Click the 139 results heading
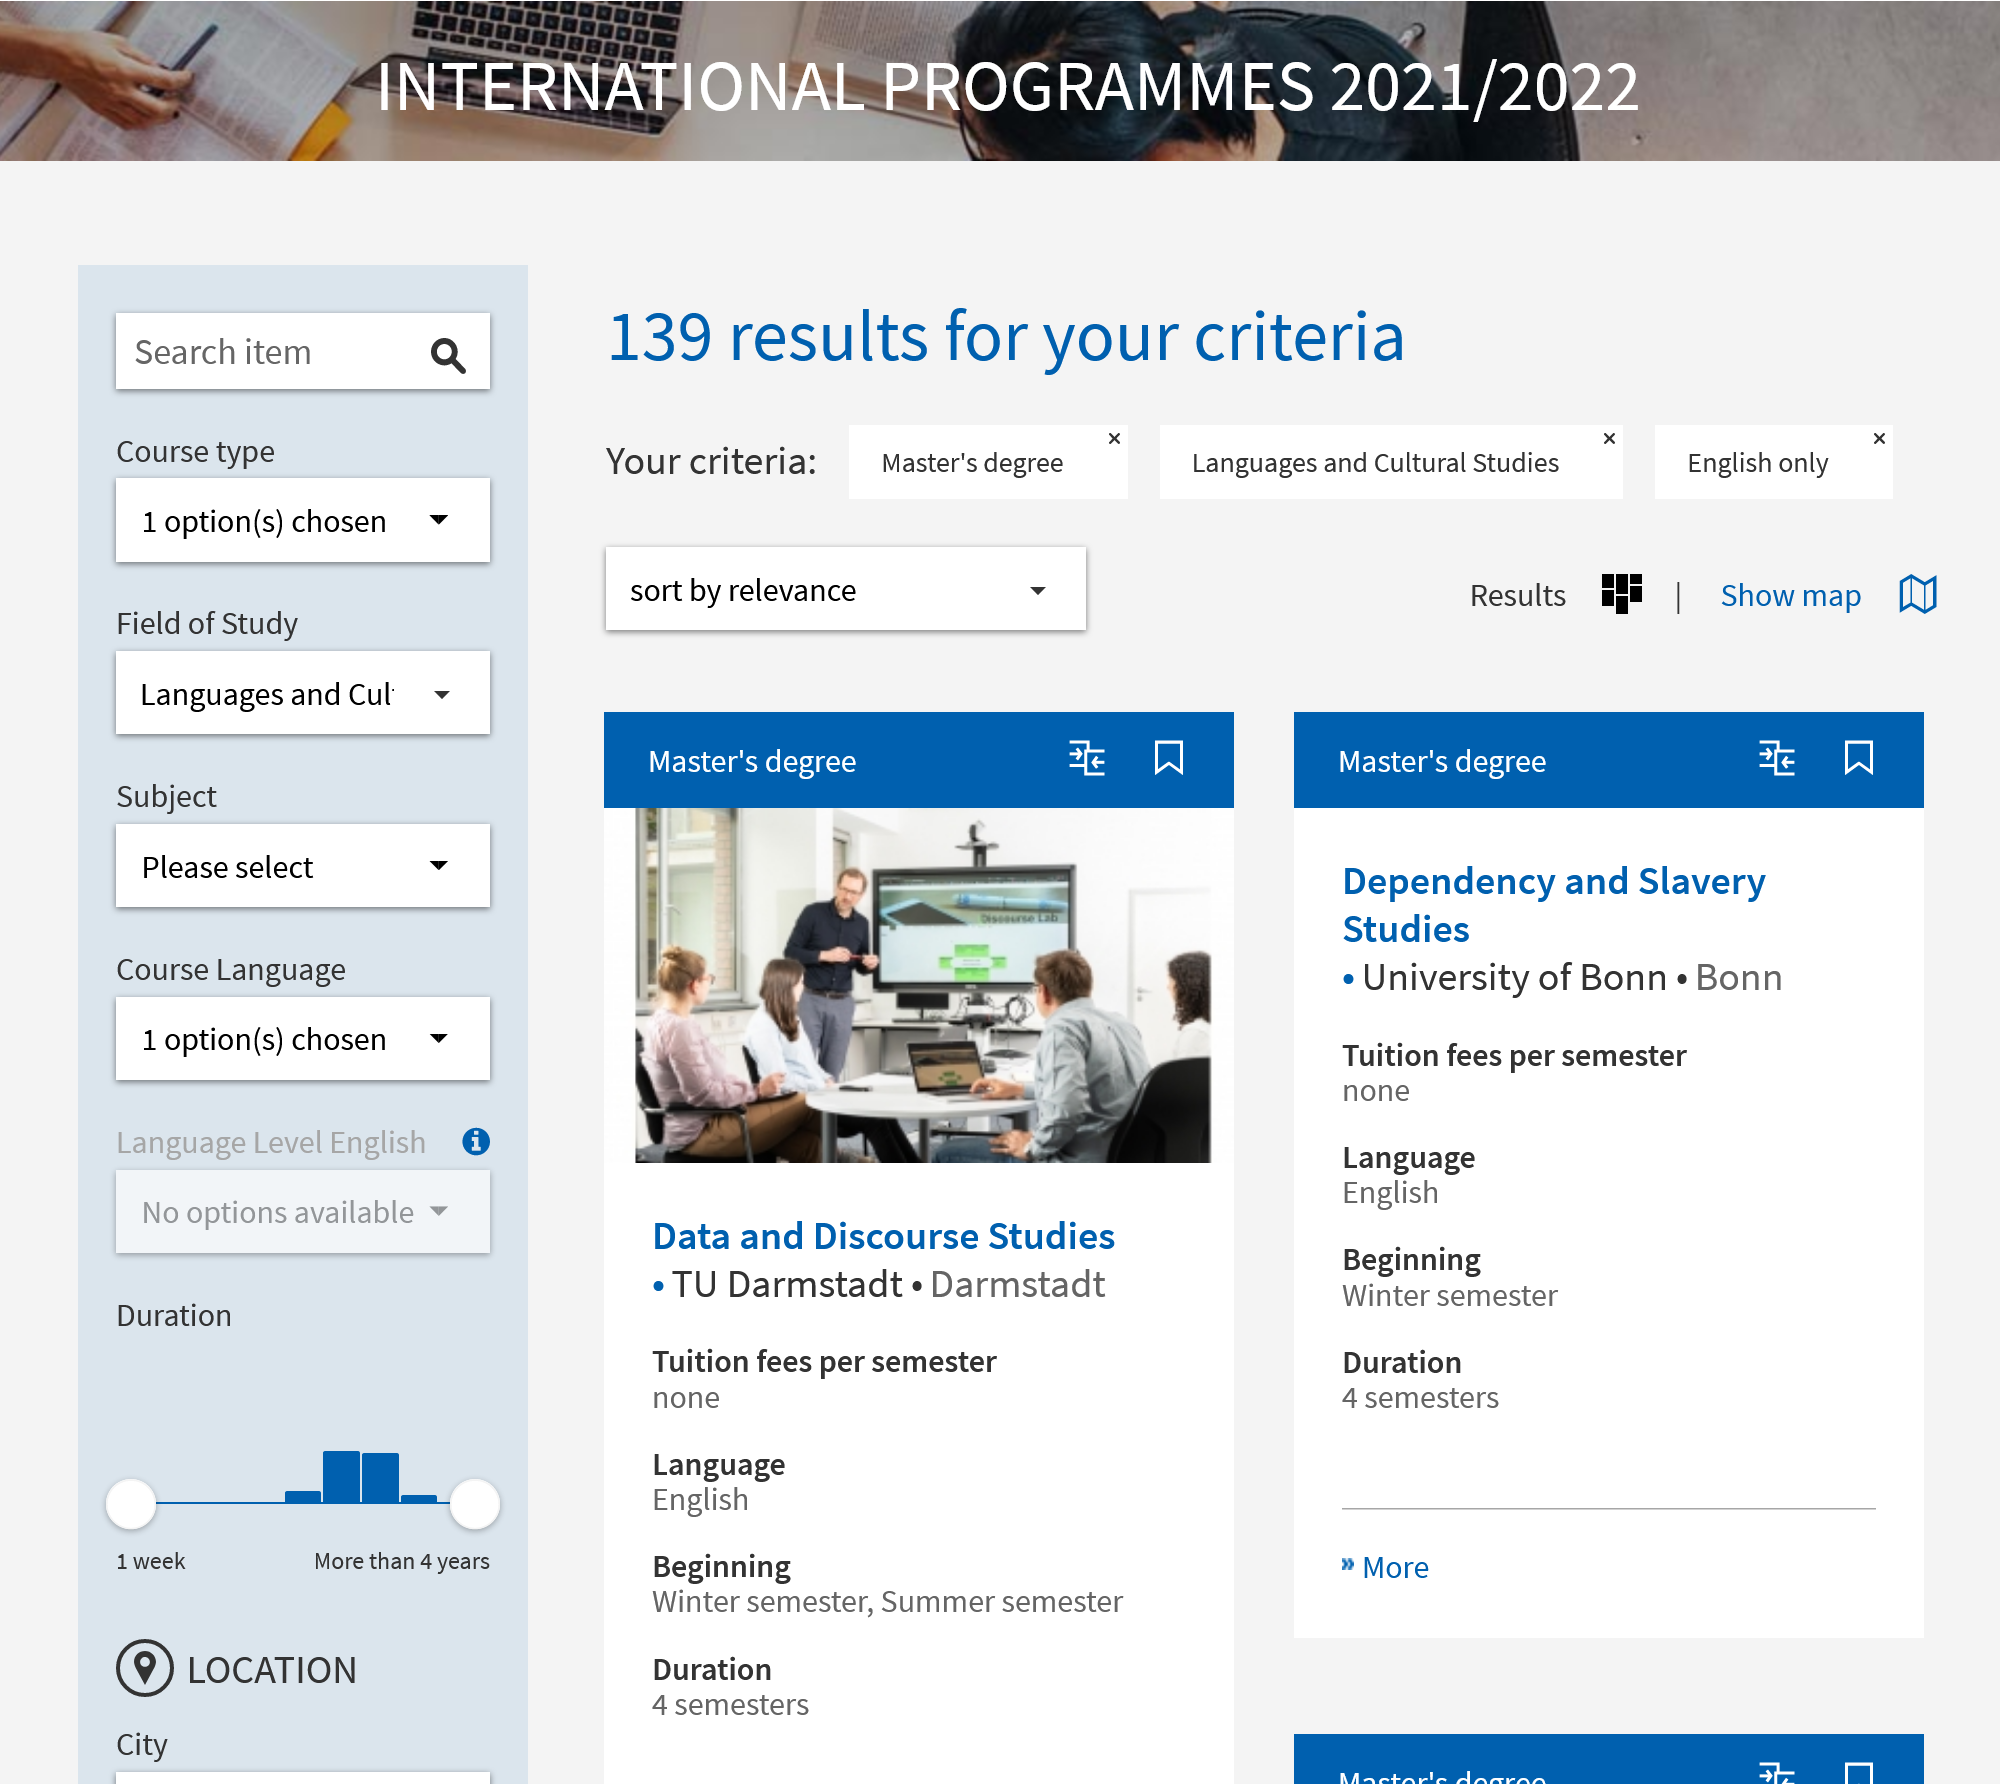The width and height of the screenshot is (2000, 1784). pyautogui.click(x=1005, y=337)
